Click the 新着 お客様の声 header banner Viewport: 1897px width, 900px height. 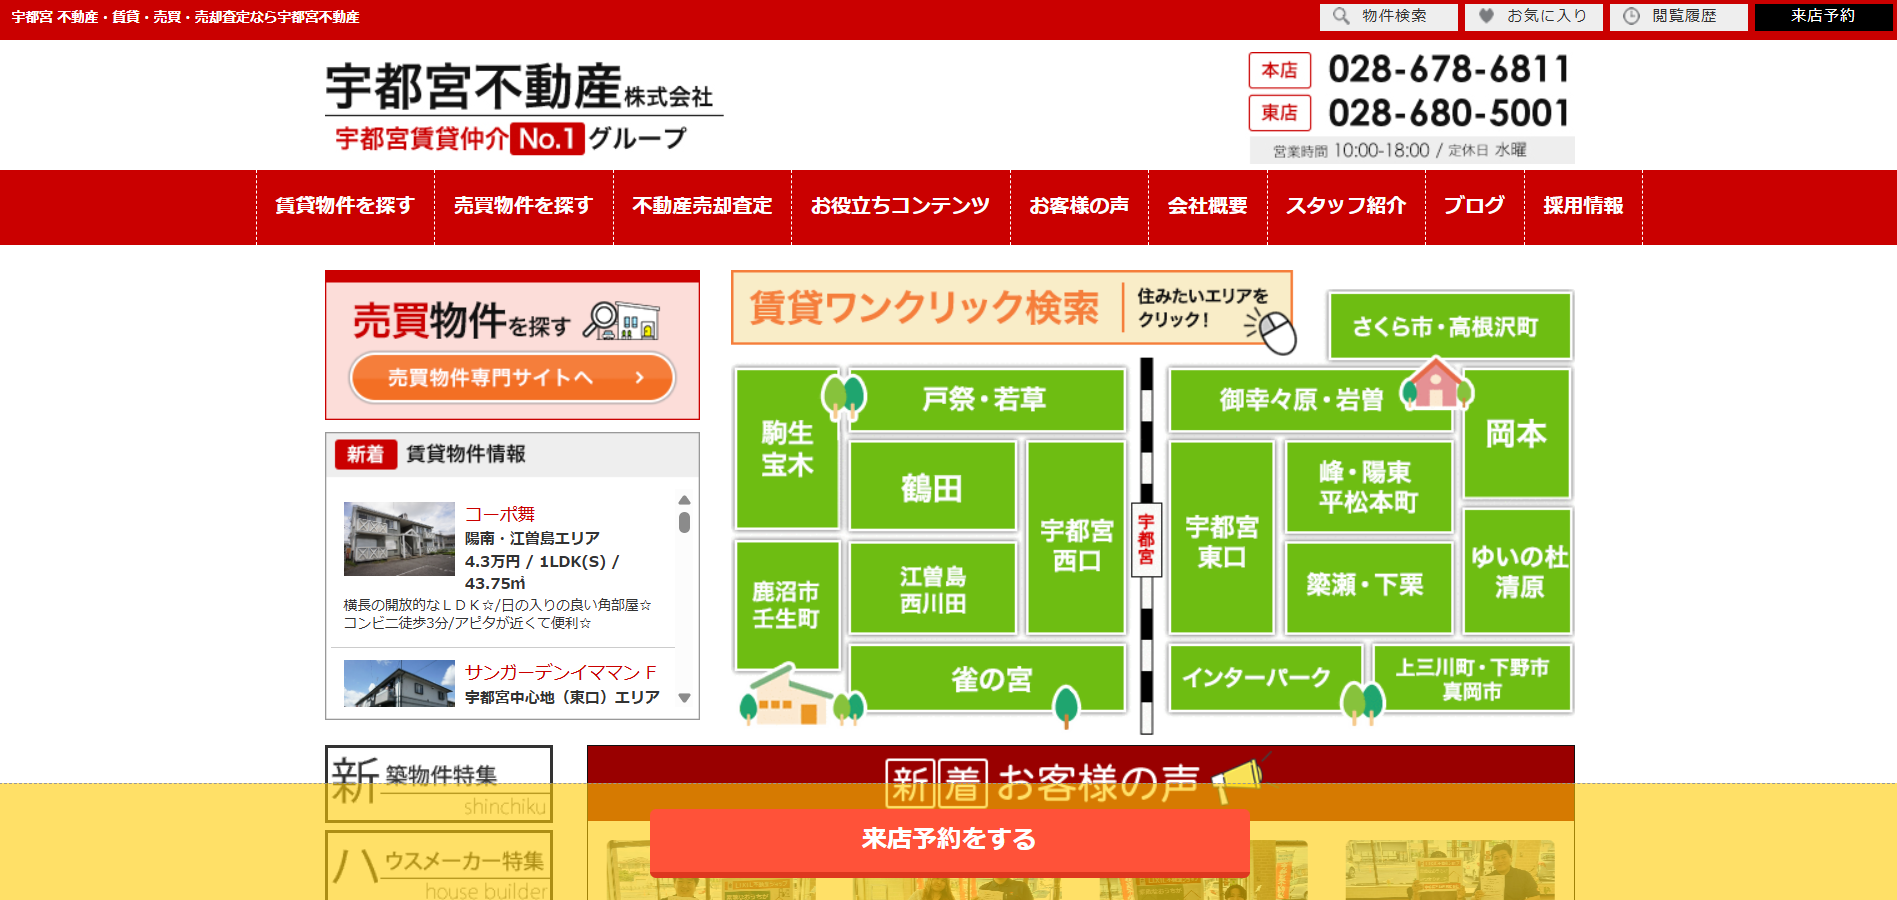pyautogui.click(x=1080, y=783)
